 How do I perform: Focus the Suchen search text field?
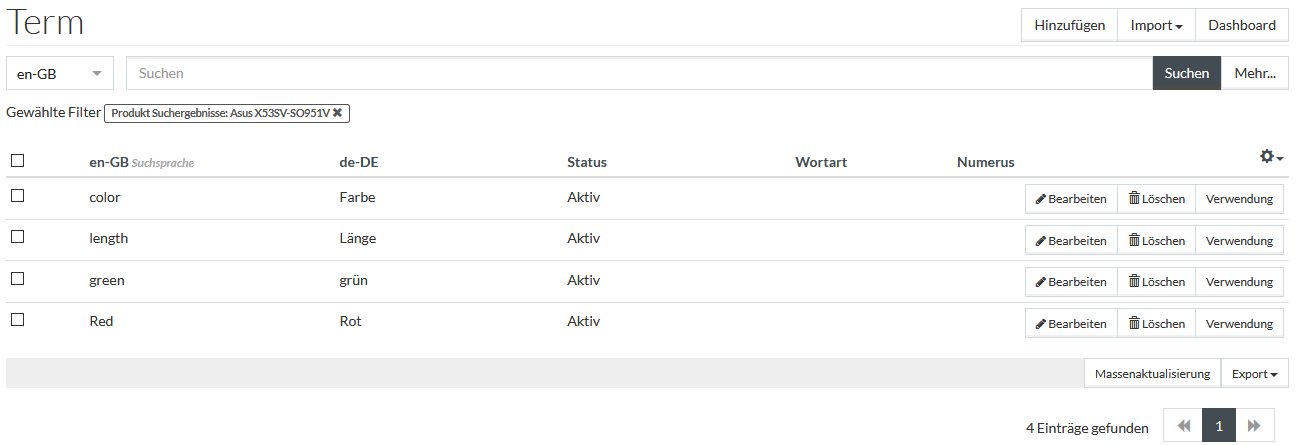point(640,73)
